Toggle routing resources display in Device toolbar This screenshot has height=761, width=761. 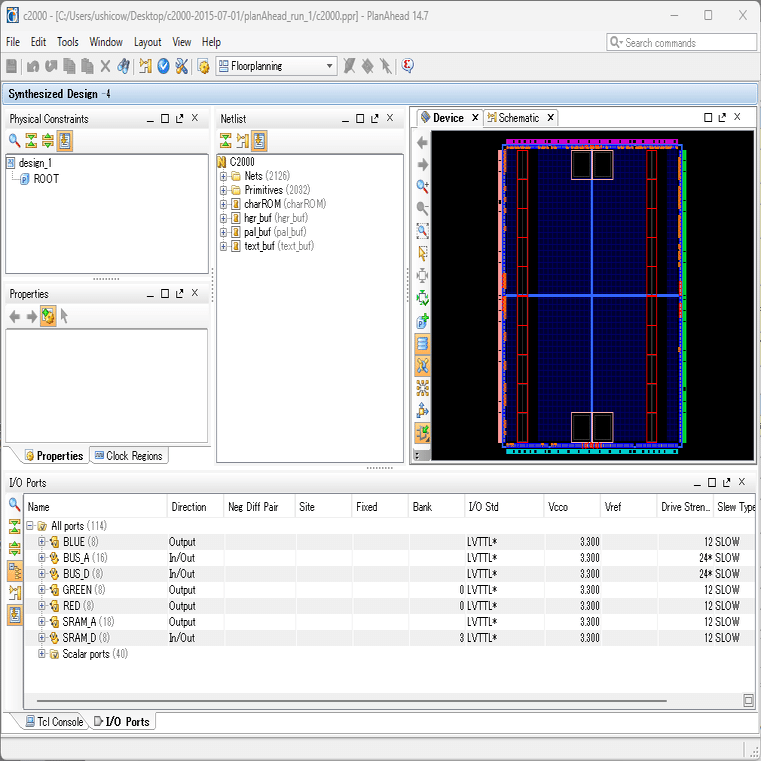point(422,365)
